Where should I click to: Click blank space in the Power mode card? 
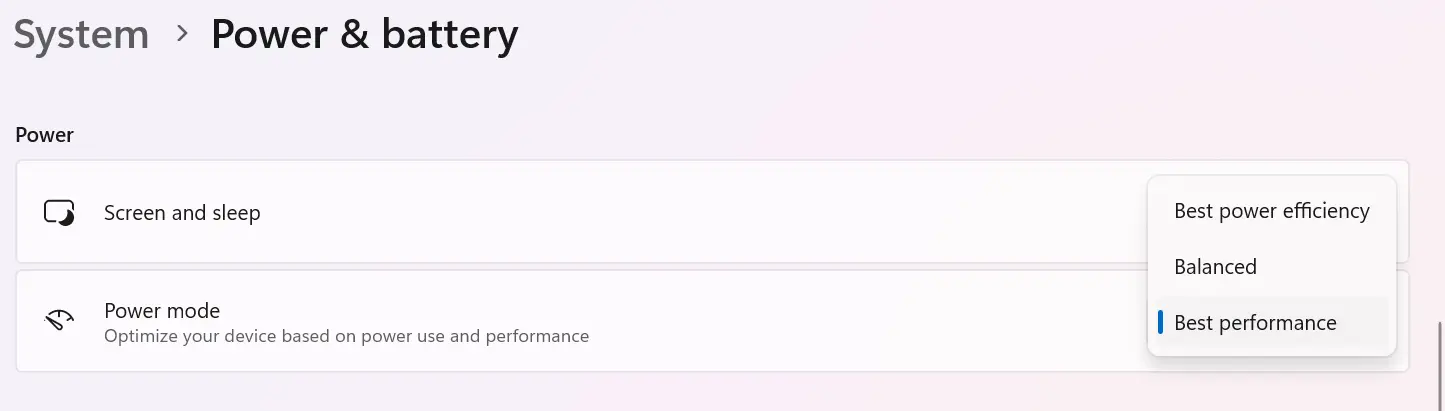[x=850, y=322]
